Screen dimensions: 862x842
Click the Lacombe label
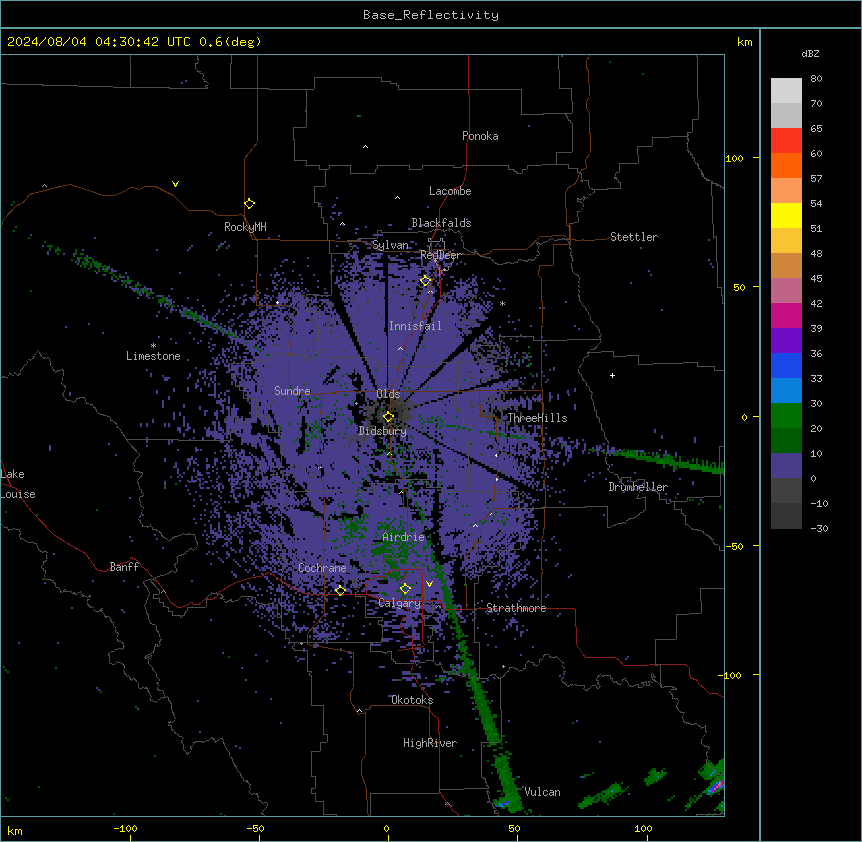450,191
